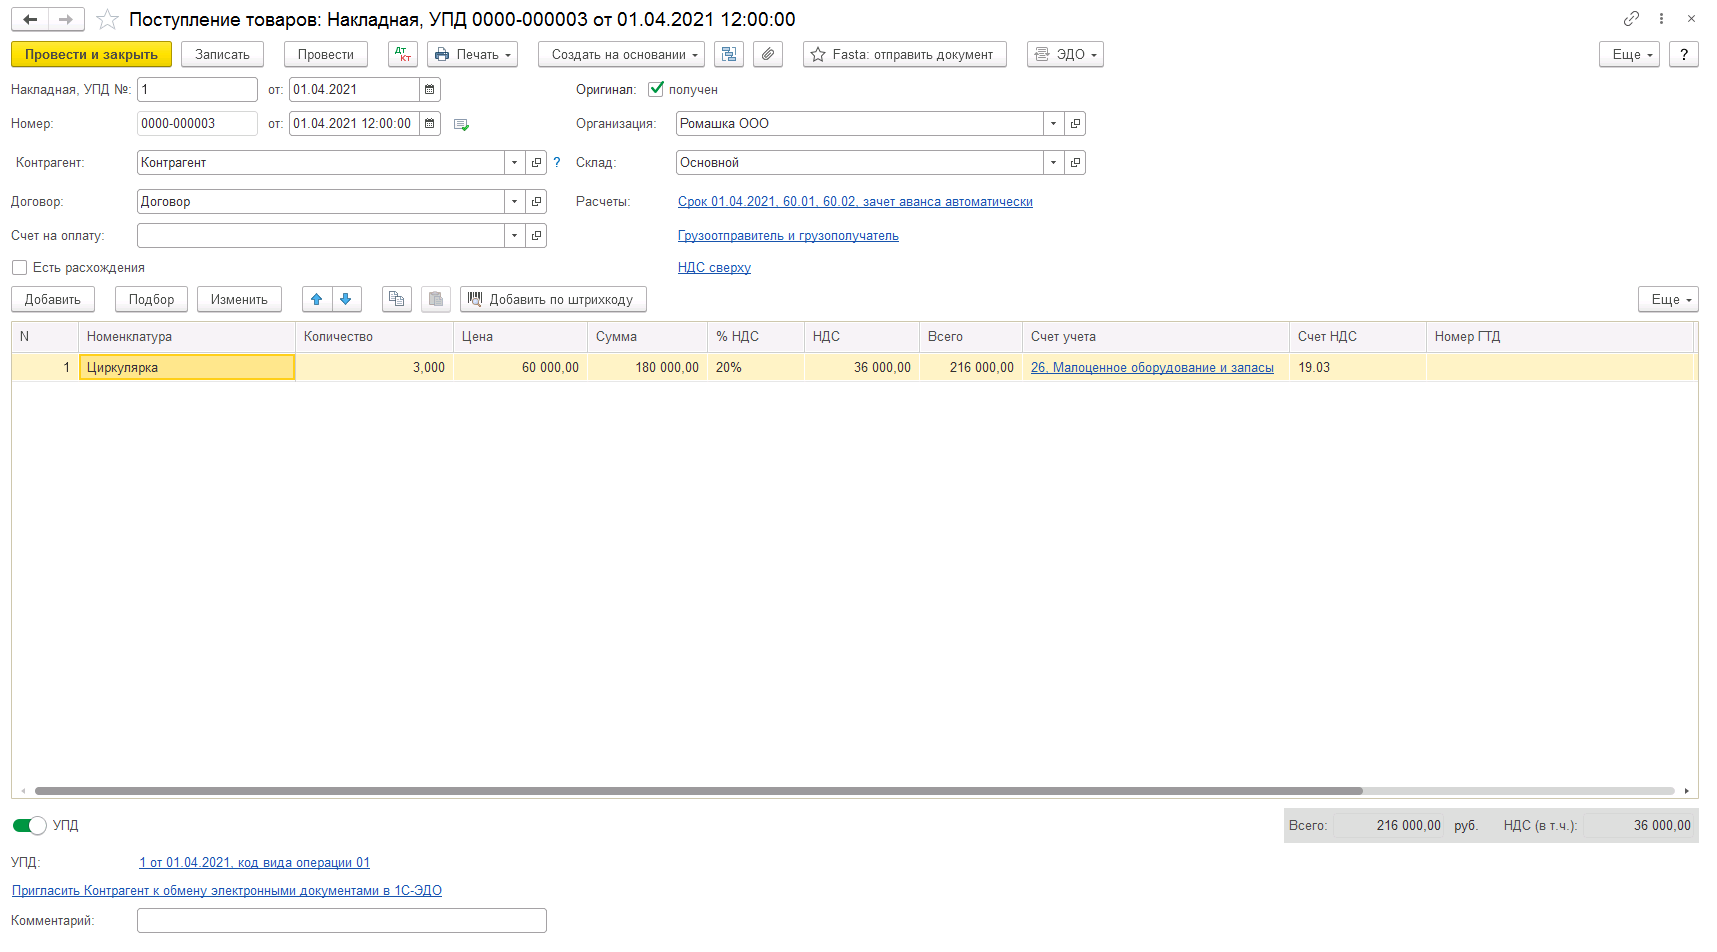The width and height of the screenshot is (1717, 952).
Task: Expand the Счет на оплату dropdown
Action: (x=514, y=235)
